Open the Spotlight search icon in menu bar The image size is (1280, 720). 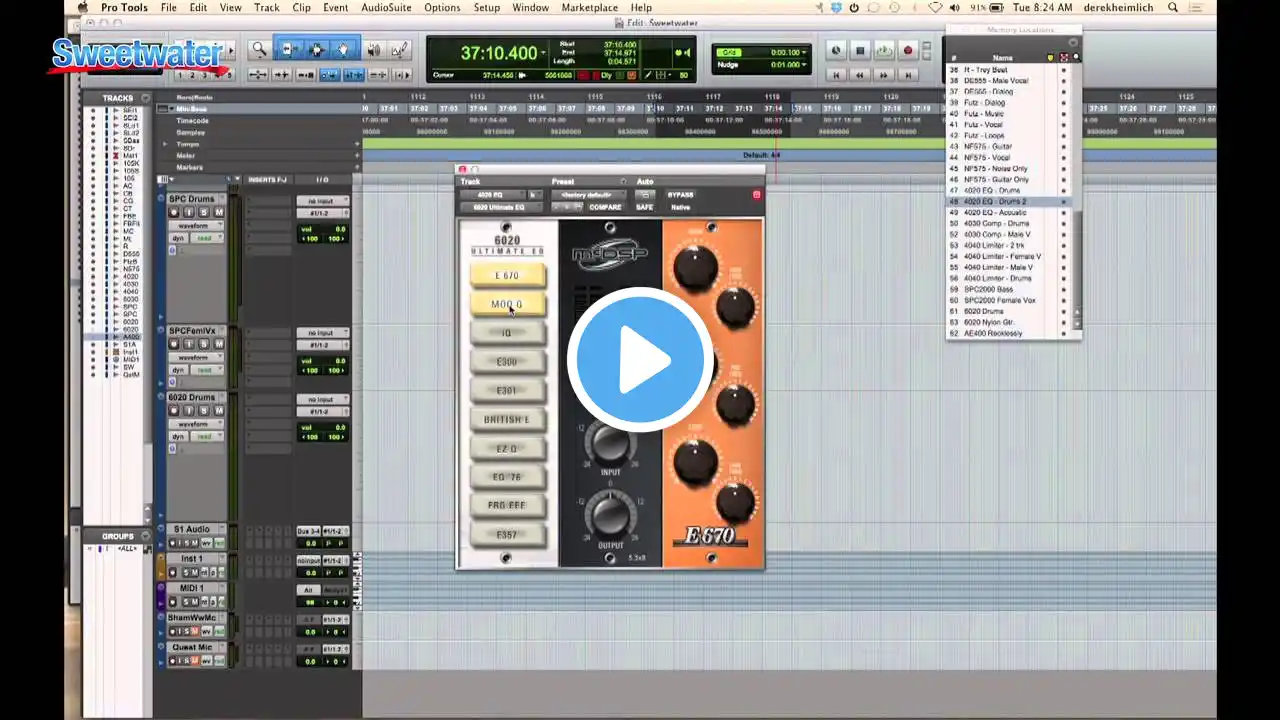point(1173,7)
